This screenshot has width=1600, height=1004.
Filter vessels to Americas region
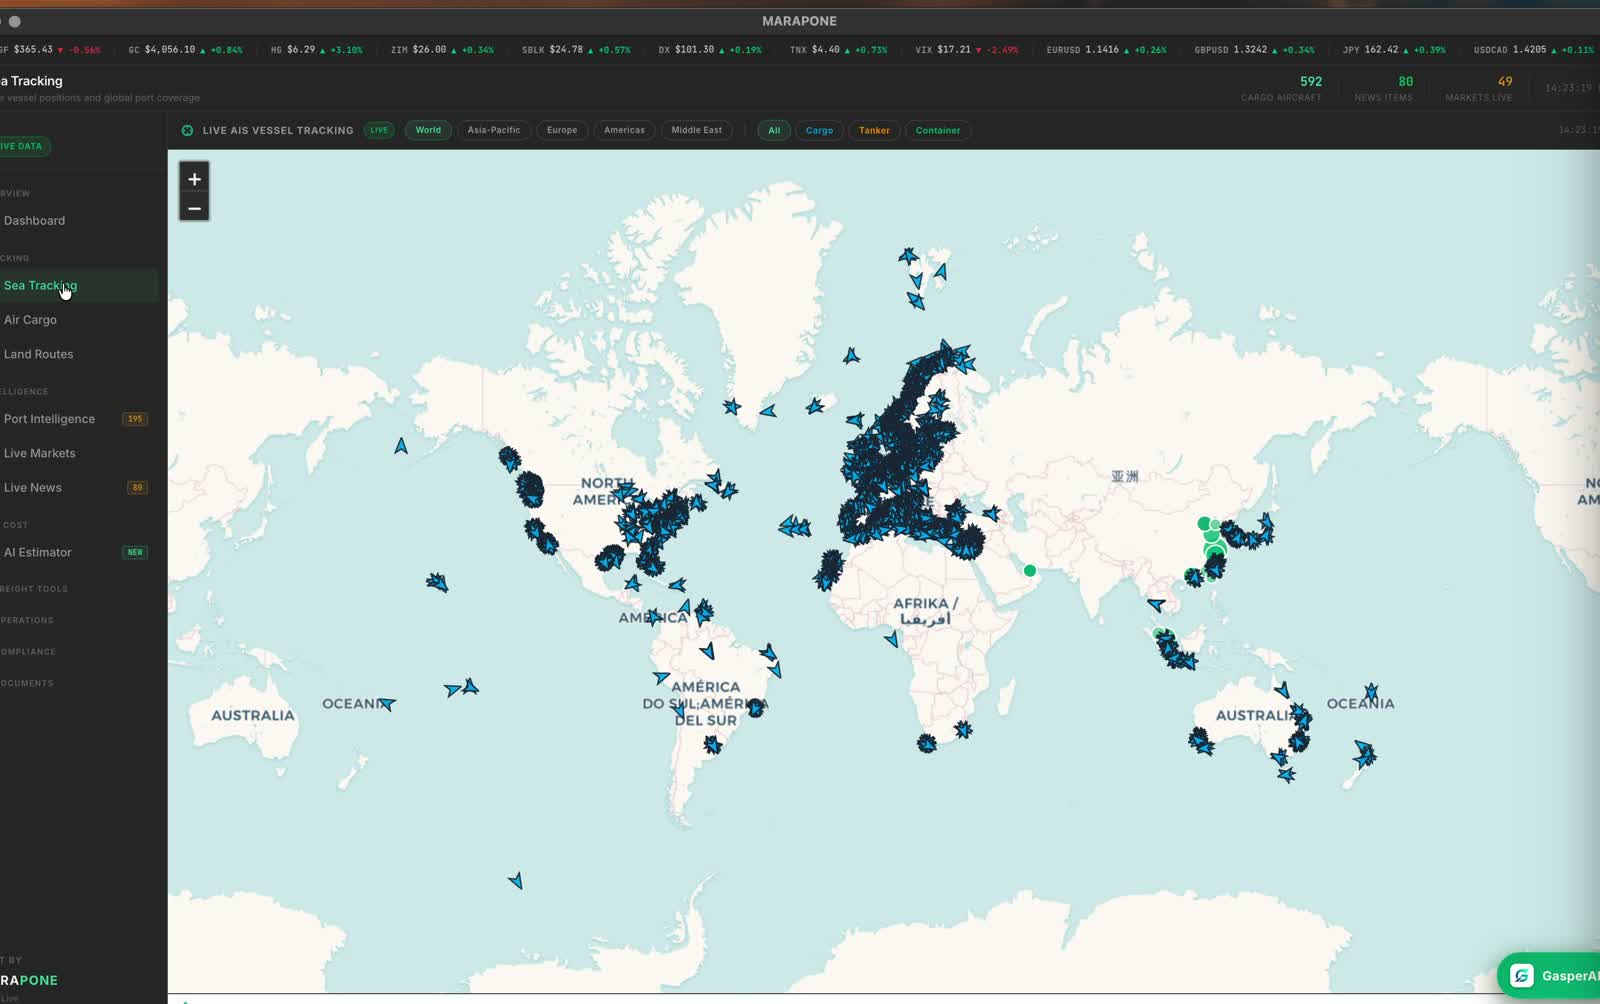(x=624, y=130)
